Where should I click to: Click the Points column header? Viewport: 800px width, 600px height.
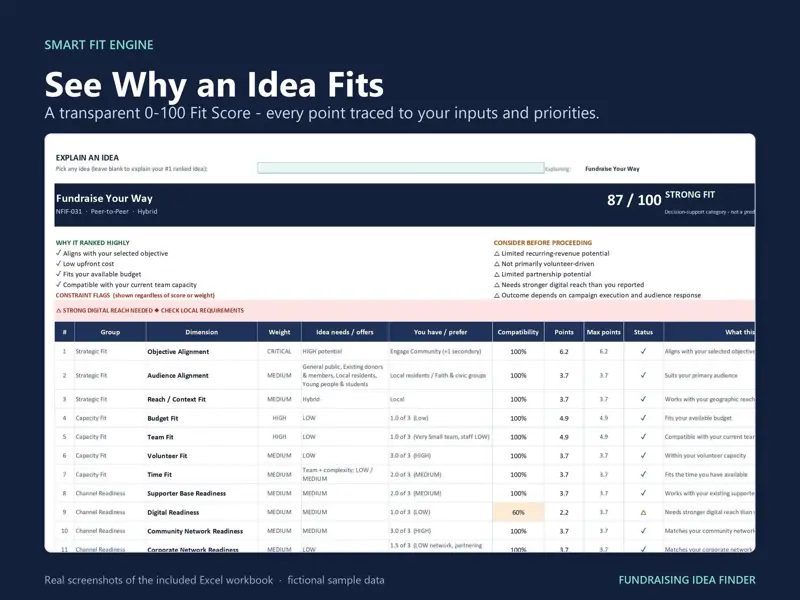click(x=564, y=332)
